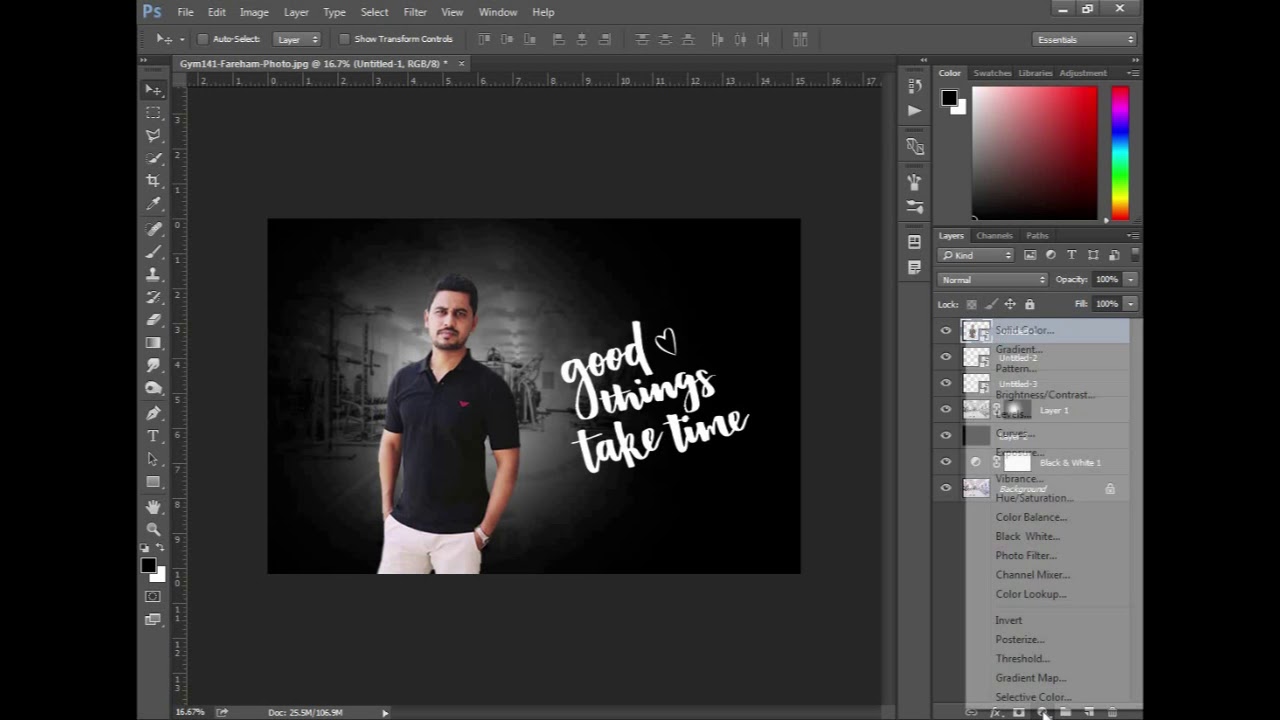The height and width of the screenshot is (720, 1280).
Task: Open the Kind layer filter dropdown
Action: (976, 255)
